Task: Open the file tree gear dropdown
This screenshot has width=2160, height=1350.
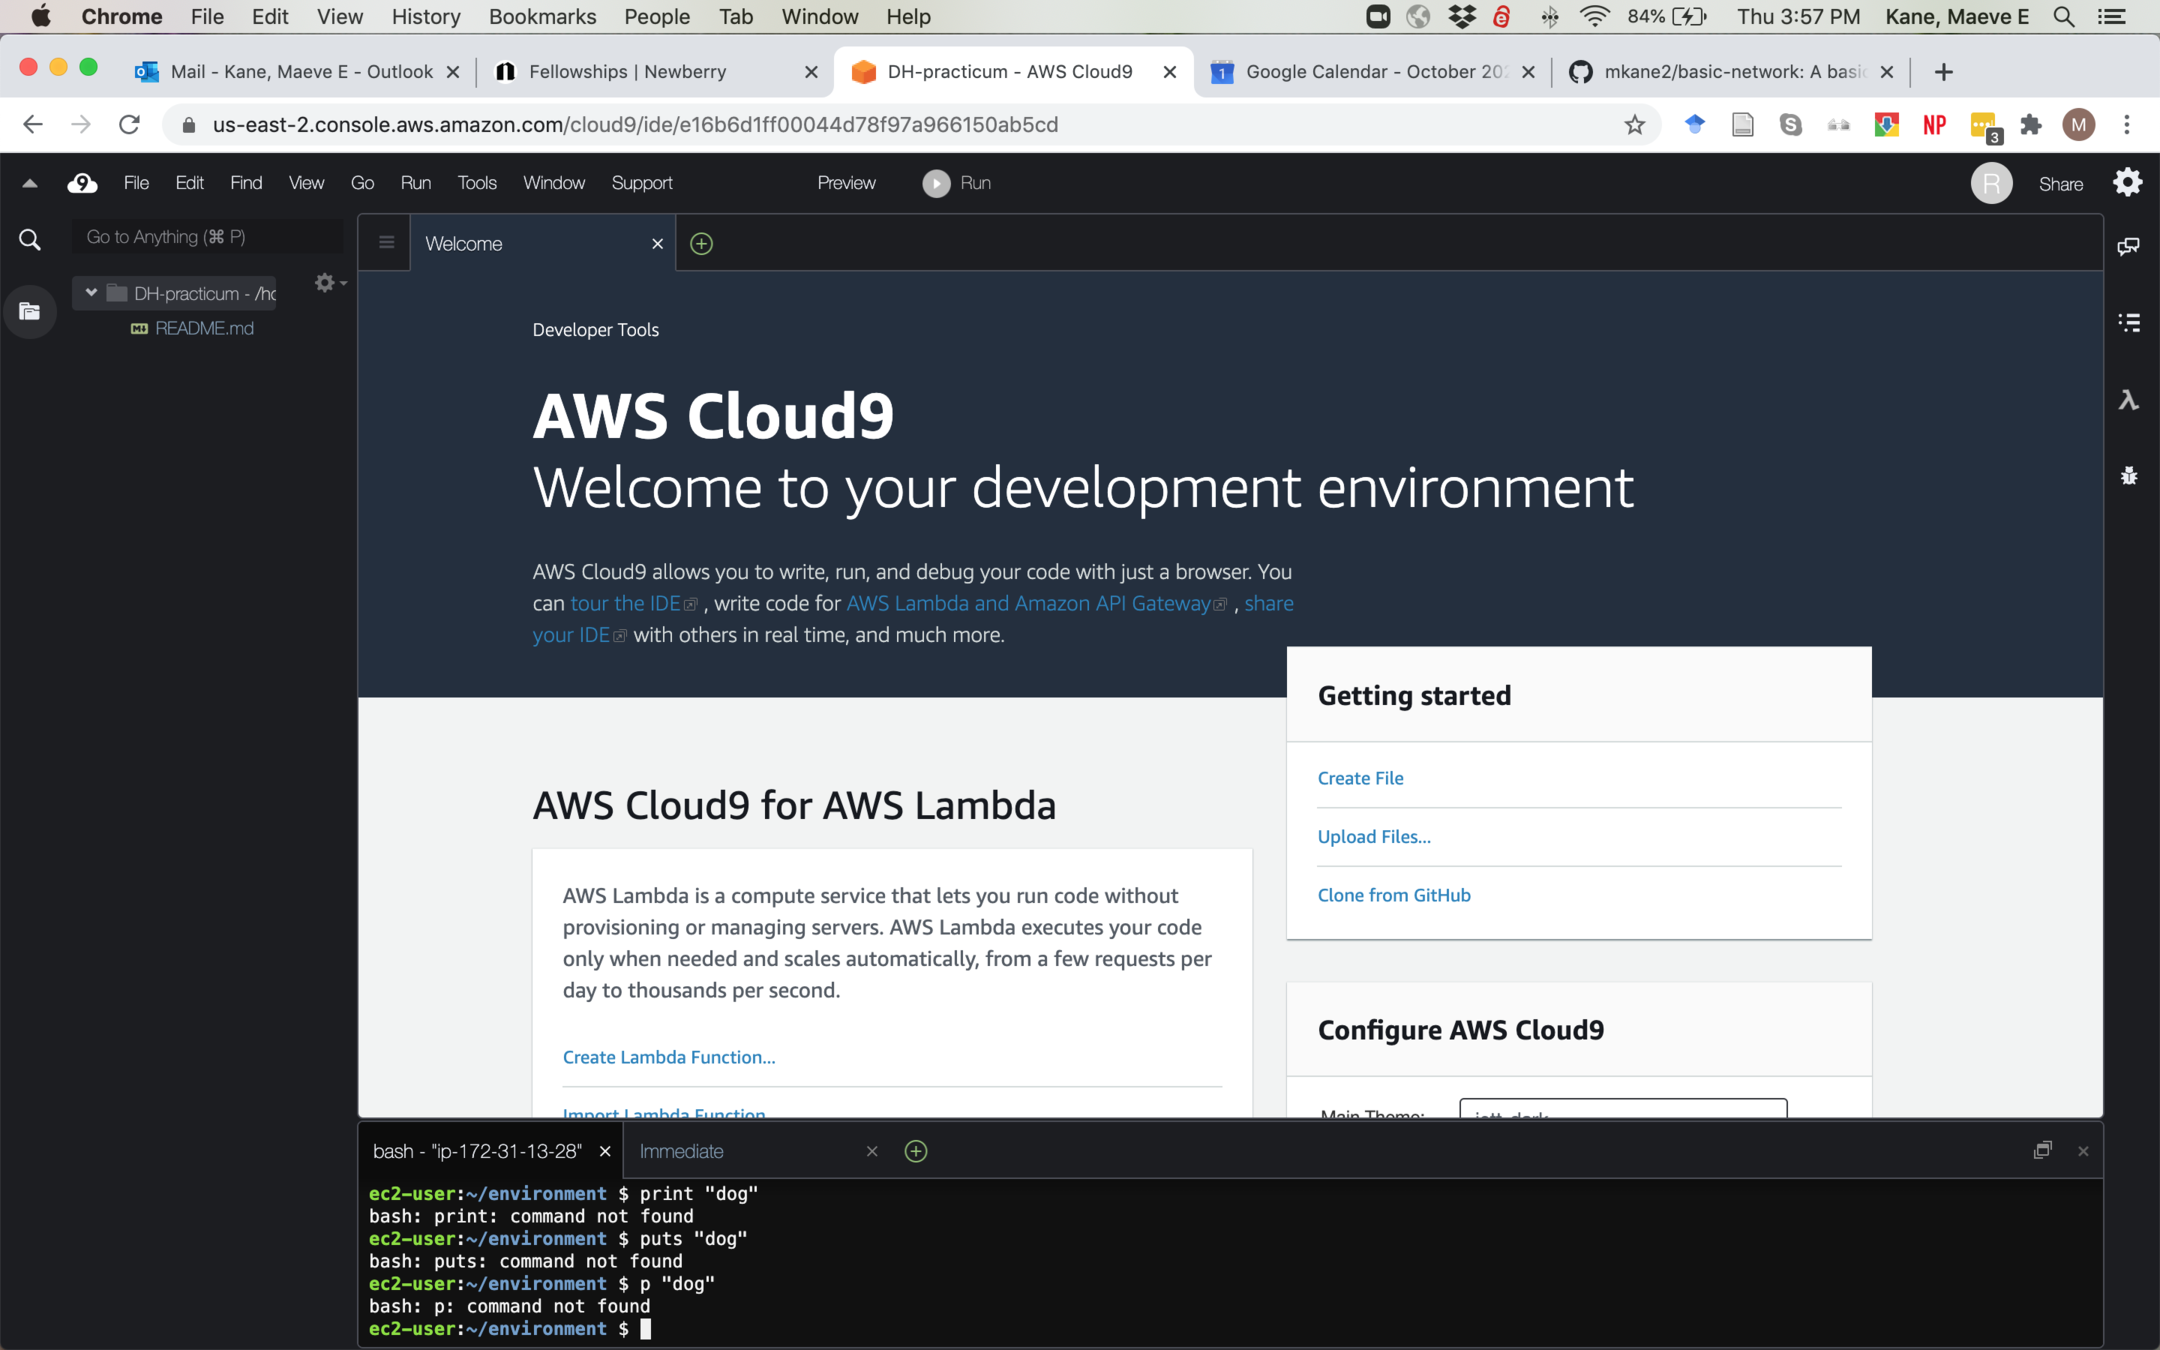Action: click(x=328, y=283)
